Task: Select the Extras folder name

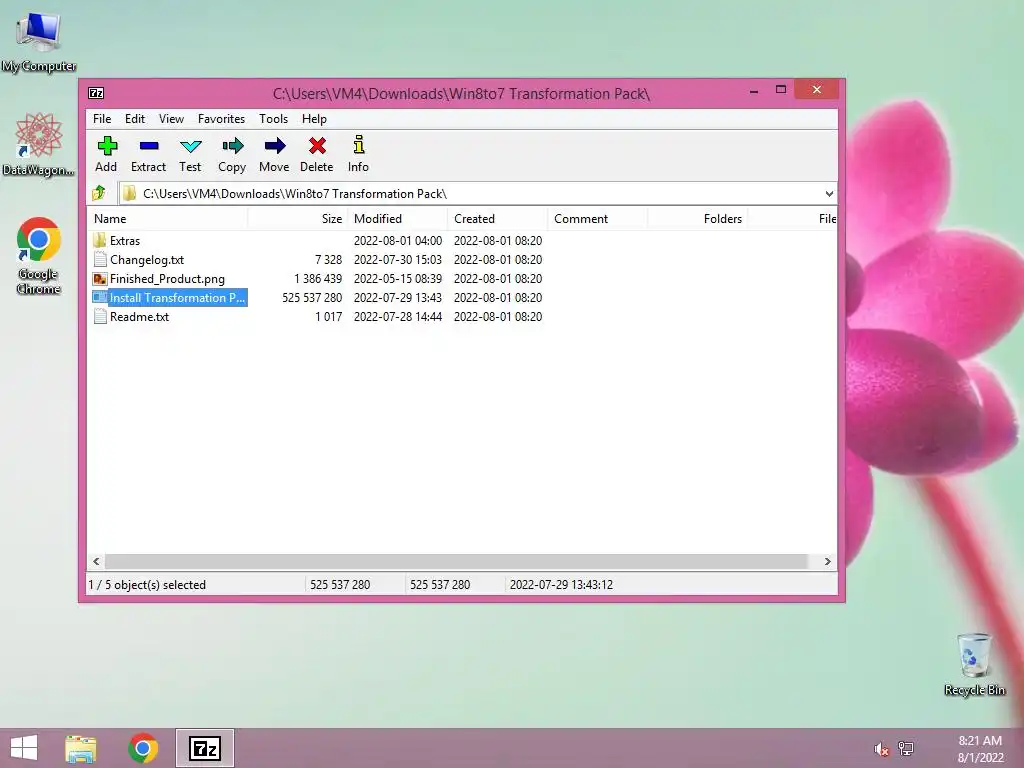Action: tap(125, 240)
